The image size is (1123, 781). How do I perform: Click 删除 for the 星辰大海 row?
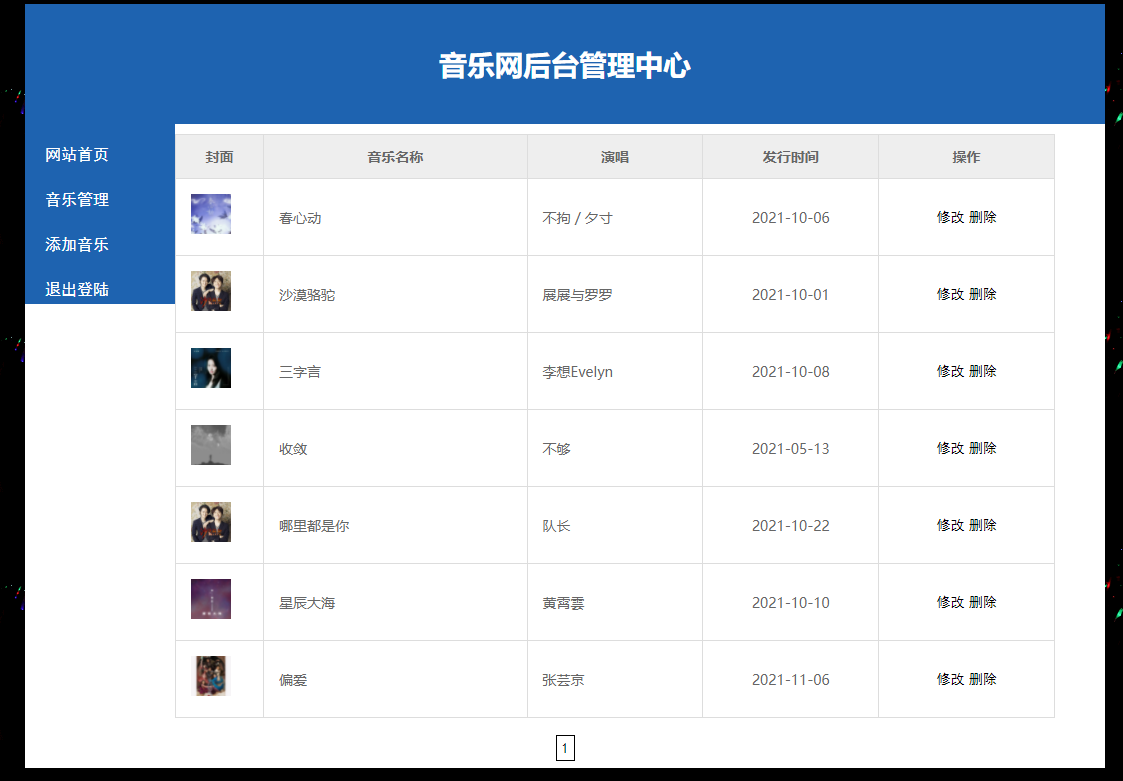pyautogui.click(x=983, y=603)
